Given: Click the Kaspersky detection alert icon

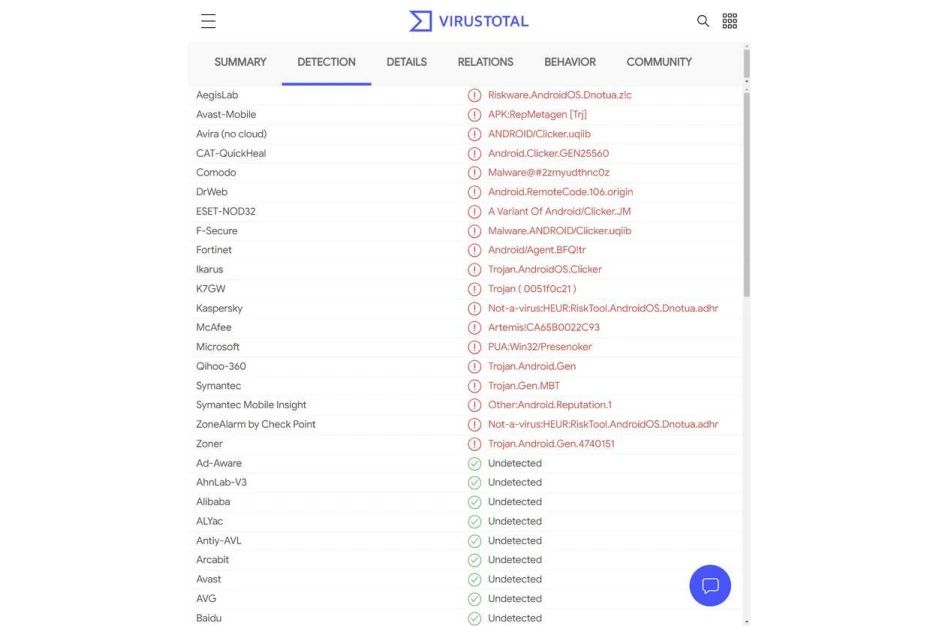Looking at the screenshot, I should (x=474, y=308).
